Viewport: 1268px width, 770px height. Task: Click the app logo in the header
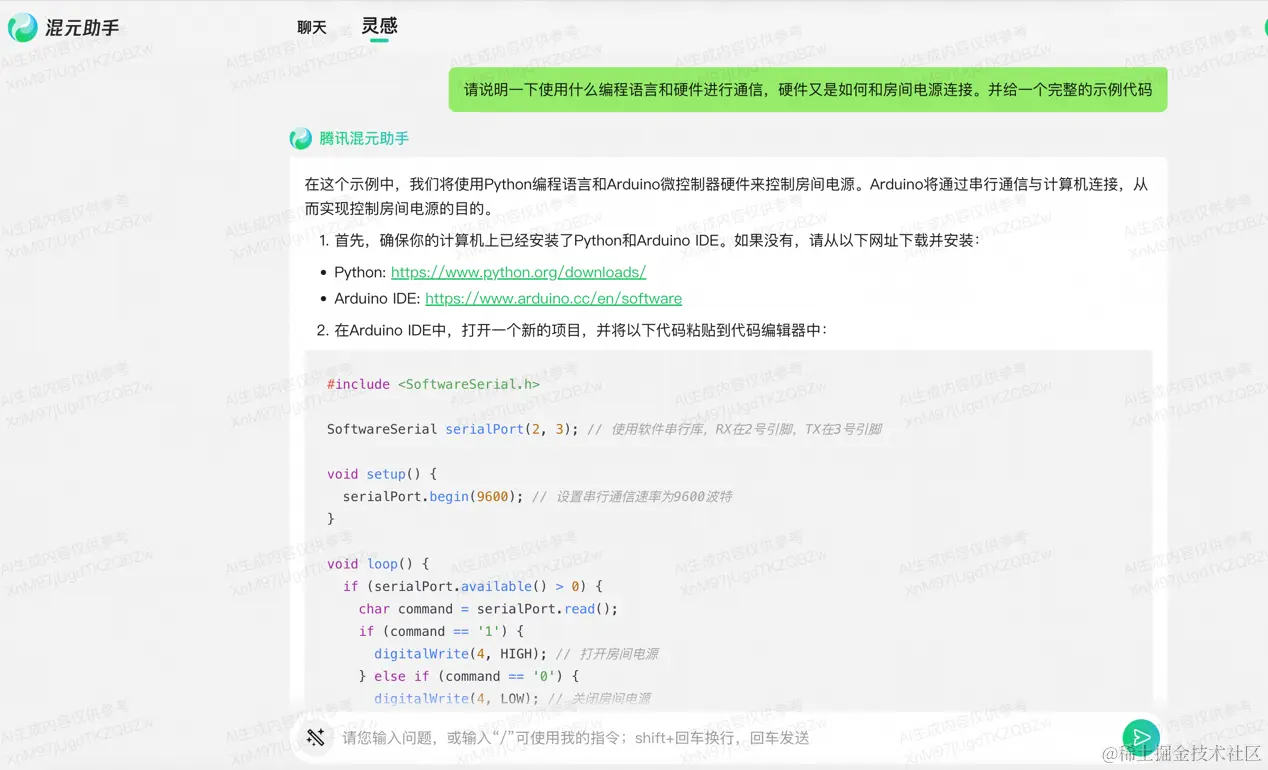coord(20,27)
